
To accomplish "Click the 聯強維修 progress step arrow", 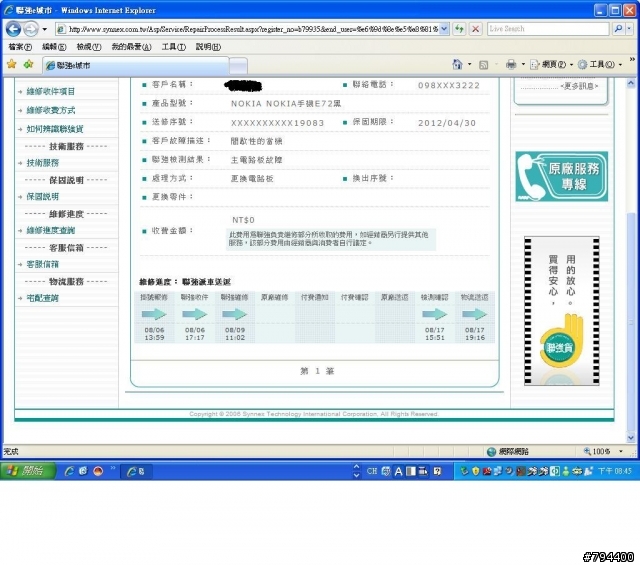I will [x=235, y=314].
